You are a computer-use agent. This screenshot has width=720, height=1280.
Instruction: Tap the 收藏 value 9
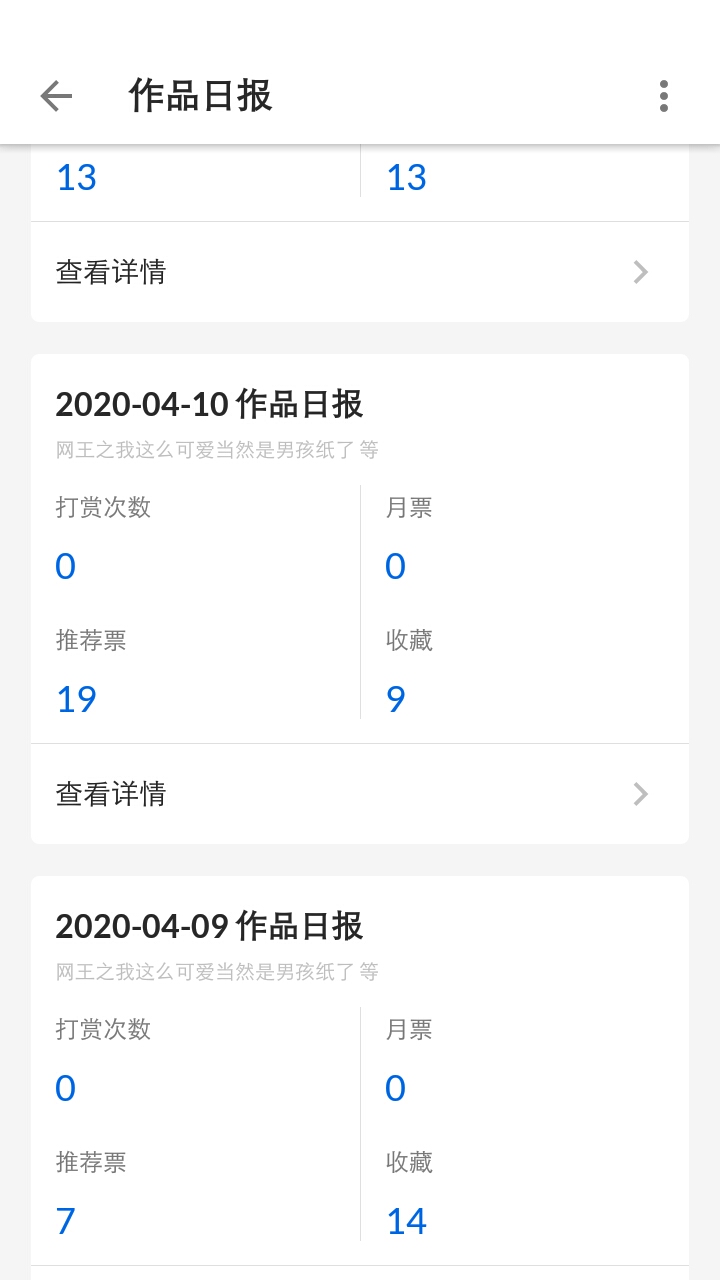click(396, 699)
